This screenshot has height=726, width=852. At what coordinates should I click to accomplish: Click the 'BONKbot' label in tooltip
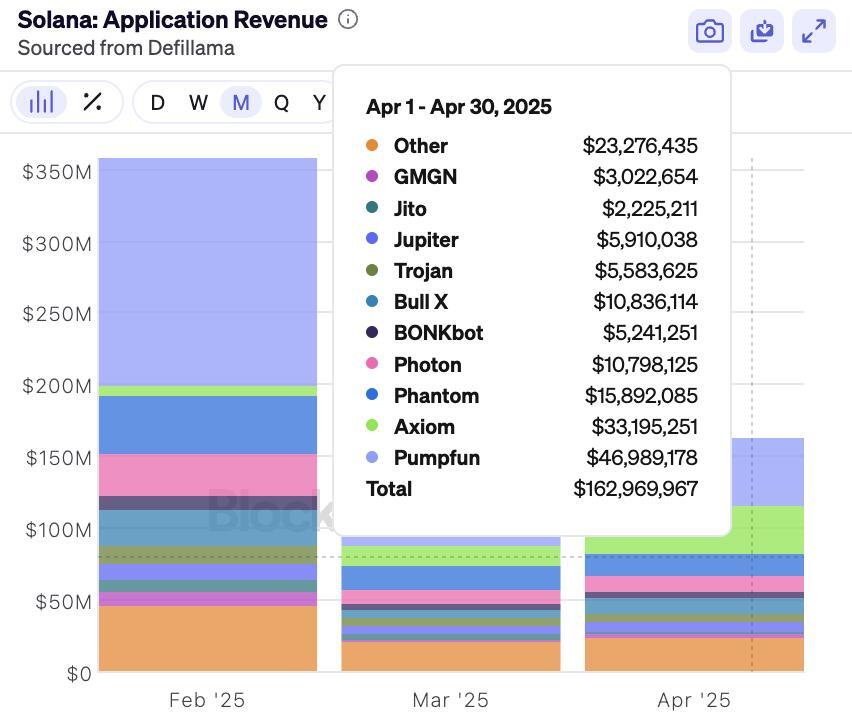click(438, 333)
